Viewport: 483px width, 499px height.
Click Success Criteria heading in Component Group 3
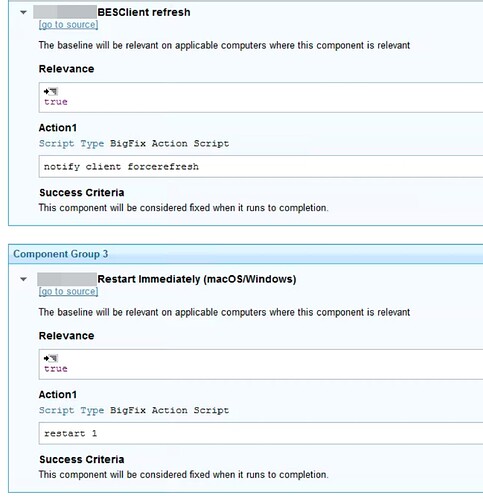(82, 459)
